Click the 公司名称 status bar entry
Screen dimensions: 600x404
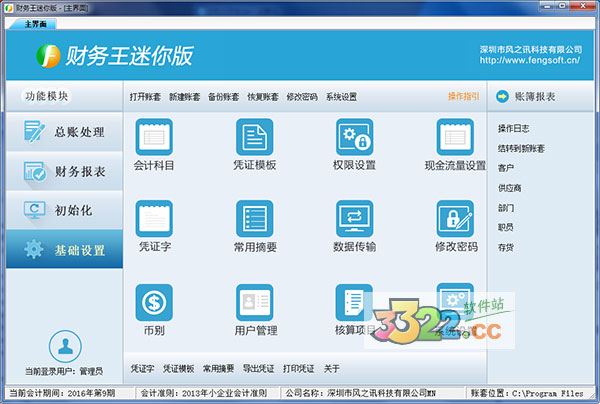(360, 393)
